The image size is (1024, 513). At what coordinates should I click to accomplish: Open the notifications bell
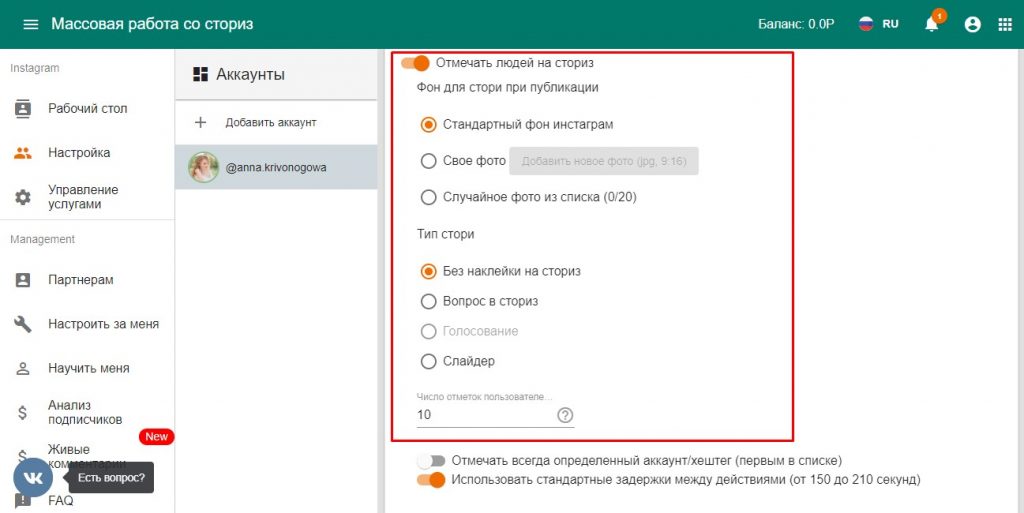tap(931, 24)
